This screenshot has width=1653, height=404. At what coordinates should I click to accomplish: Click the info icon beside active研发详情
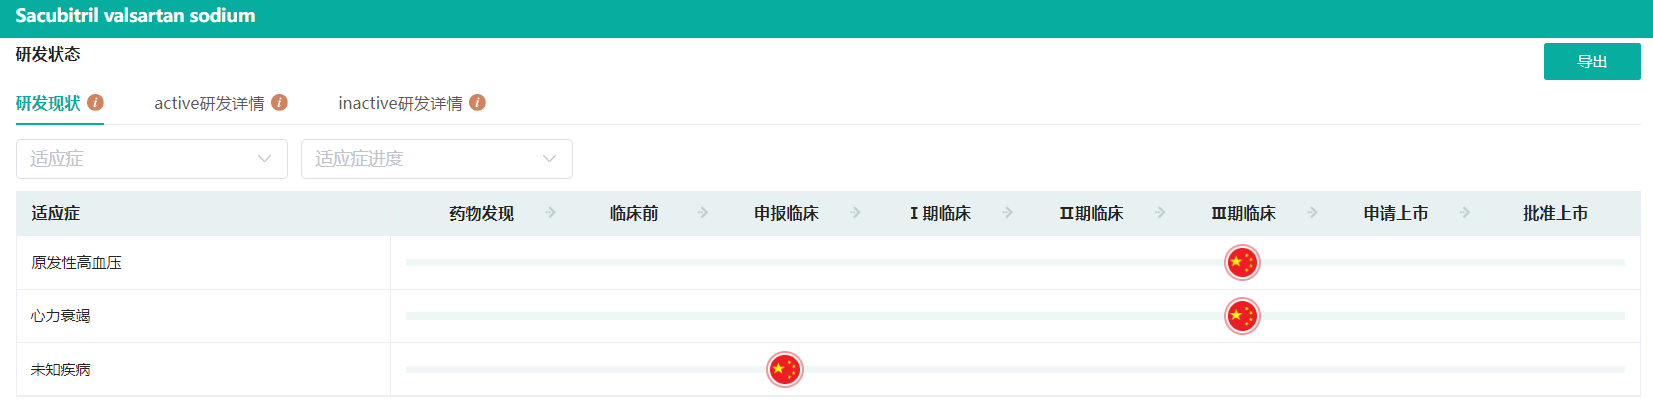[280, 102]
